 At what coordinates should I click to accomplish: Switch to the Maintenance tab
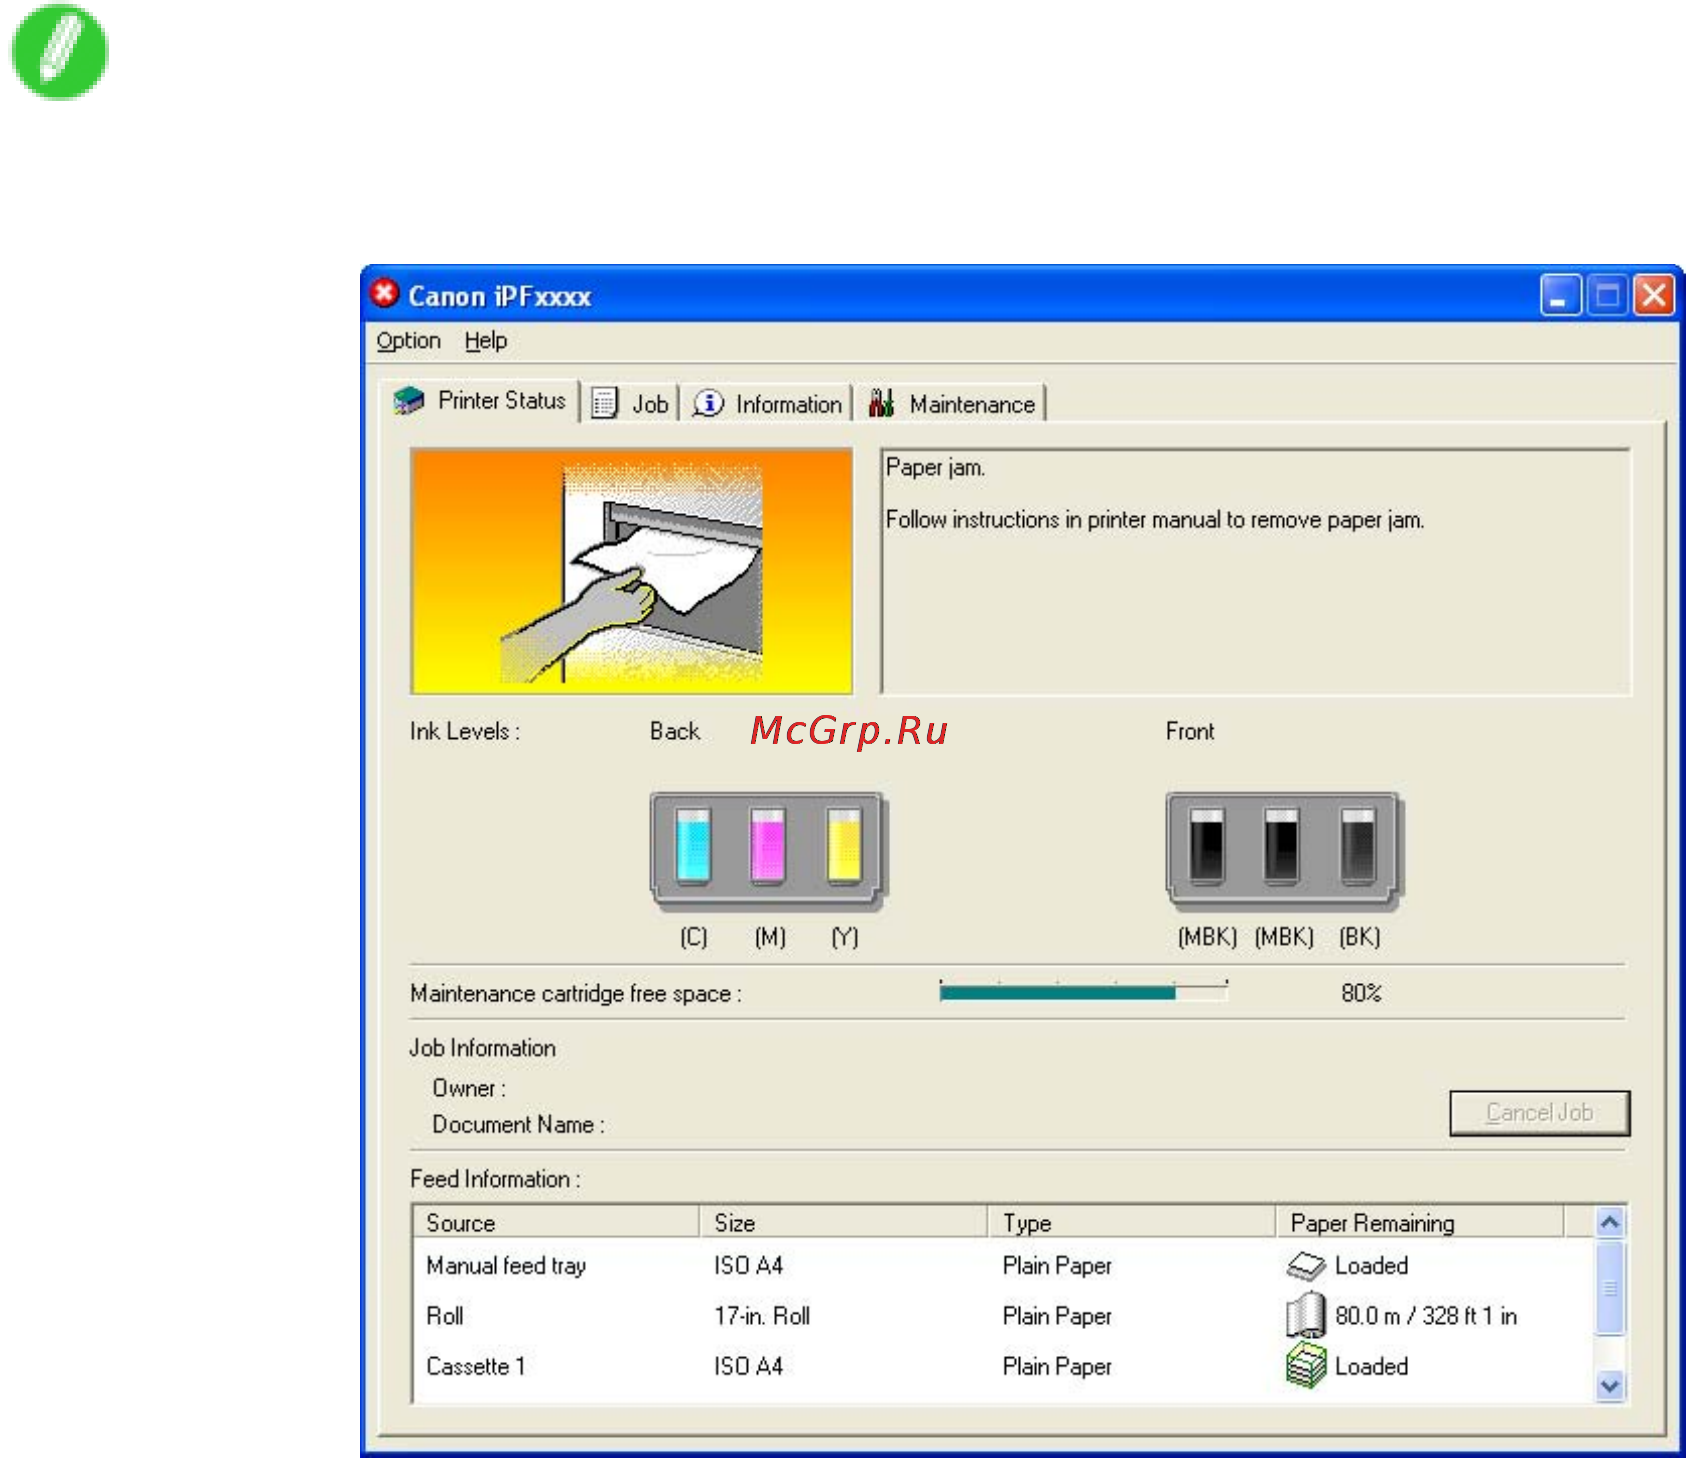point(952,404)
